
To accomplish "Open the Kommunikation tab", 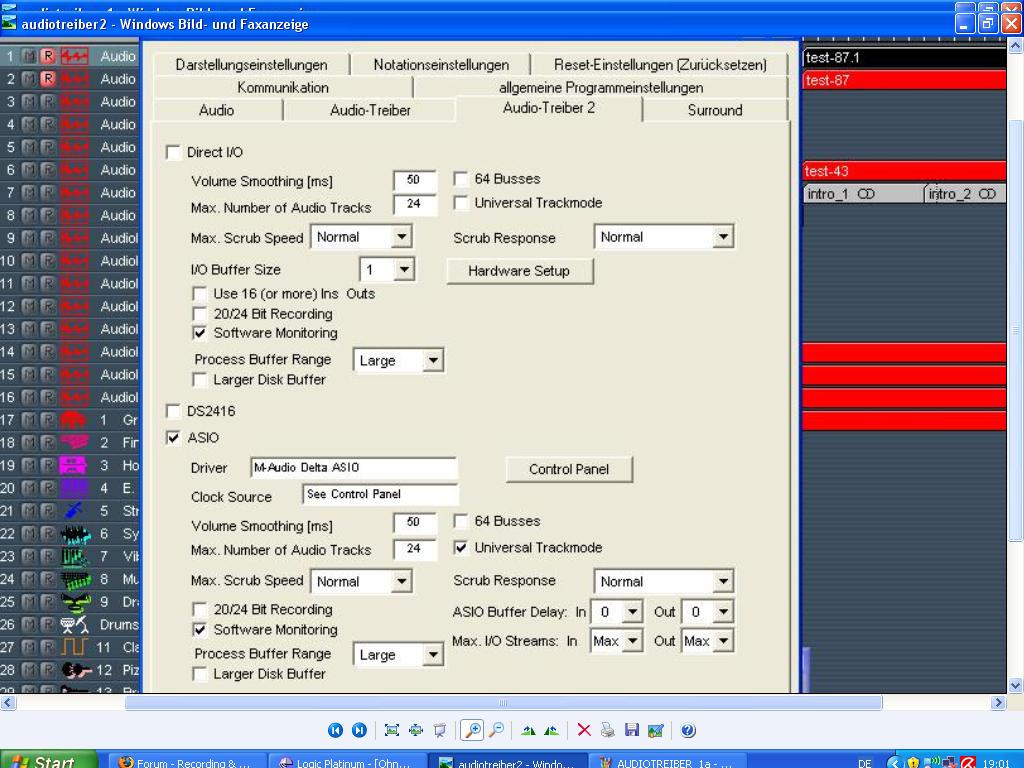I will click(x=283, y=88).
